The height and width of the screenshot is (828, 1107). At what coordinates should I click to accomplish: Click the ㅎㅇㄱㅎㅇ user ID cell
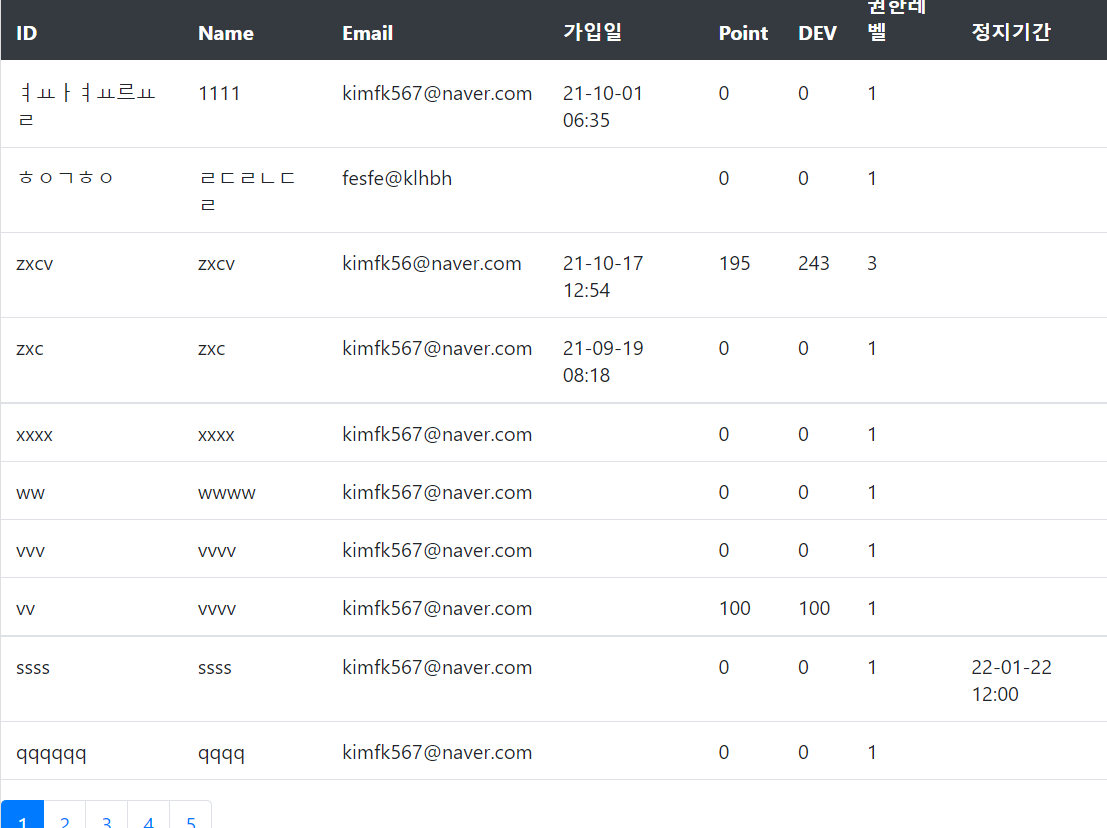click(x=65, y=178)
